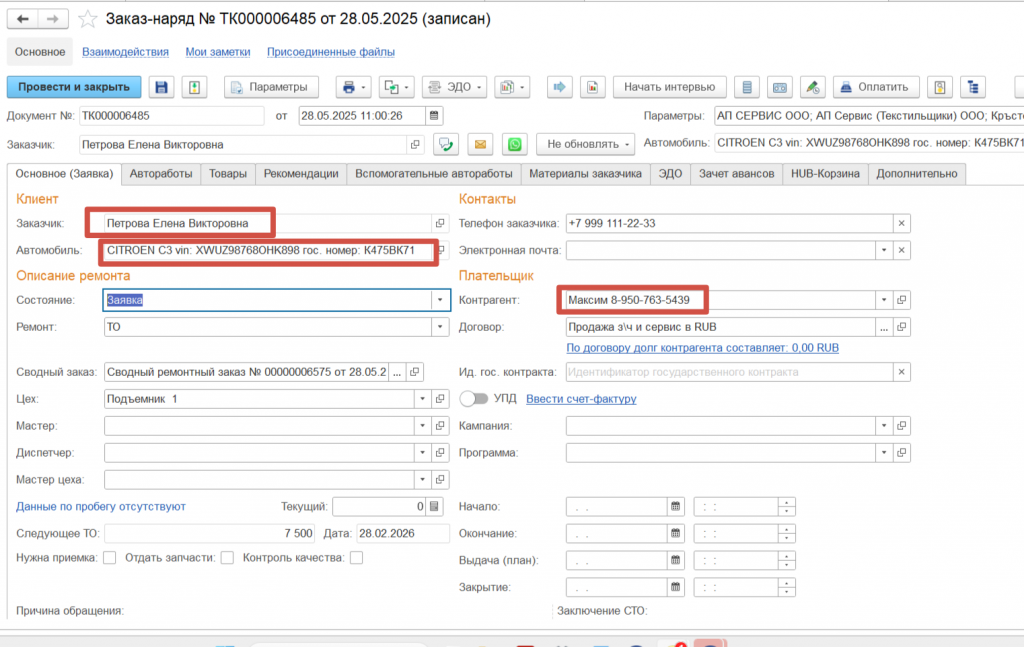1024x647 pixels.
Task: Open calendar for Начало date field
Action: click(x=675, y=506)
